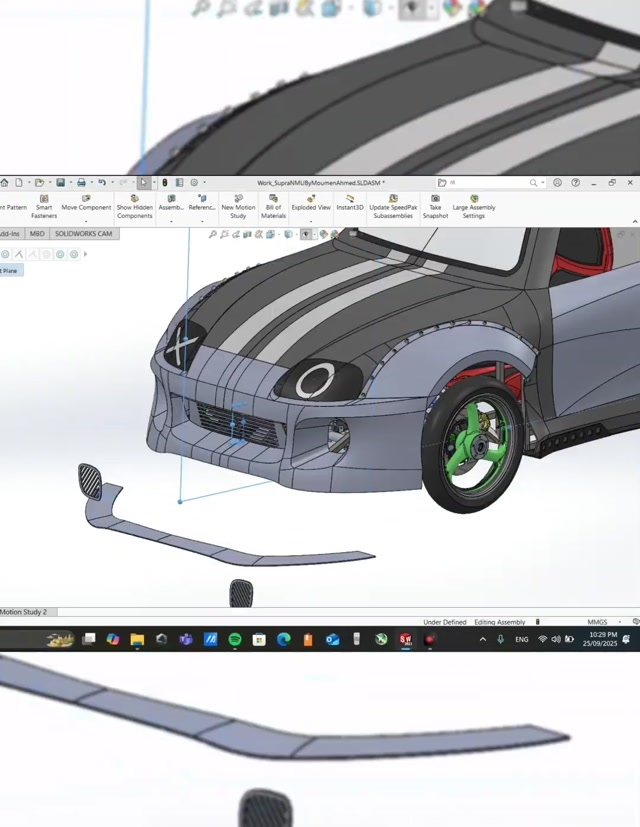Toggle Show Hidden Components
The height and width of the screenshot is (827, 640).
[x=135, y=206]
